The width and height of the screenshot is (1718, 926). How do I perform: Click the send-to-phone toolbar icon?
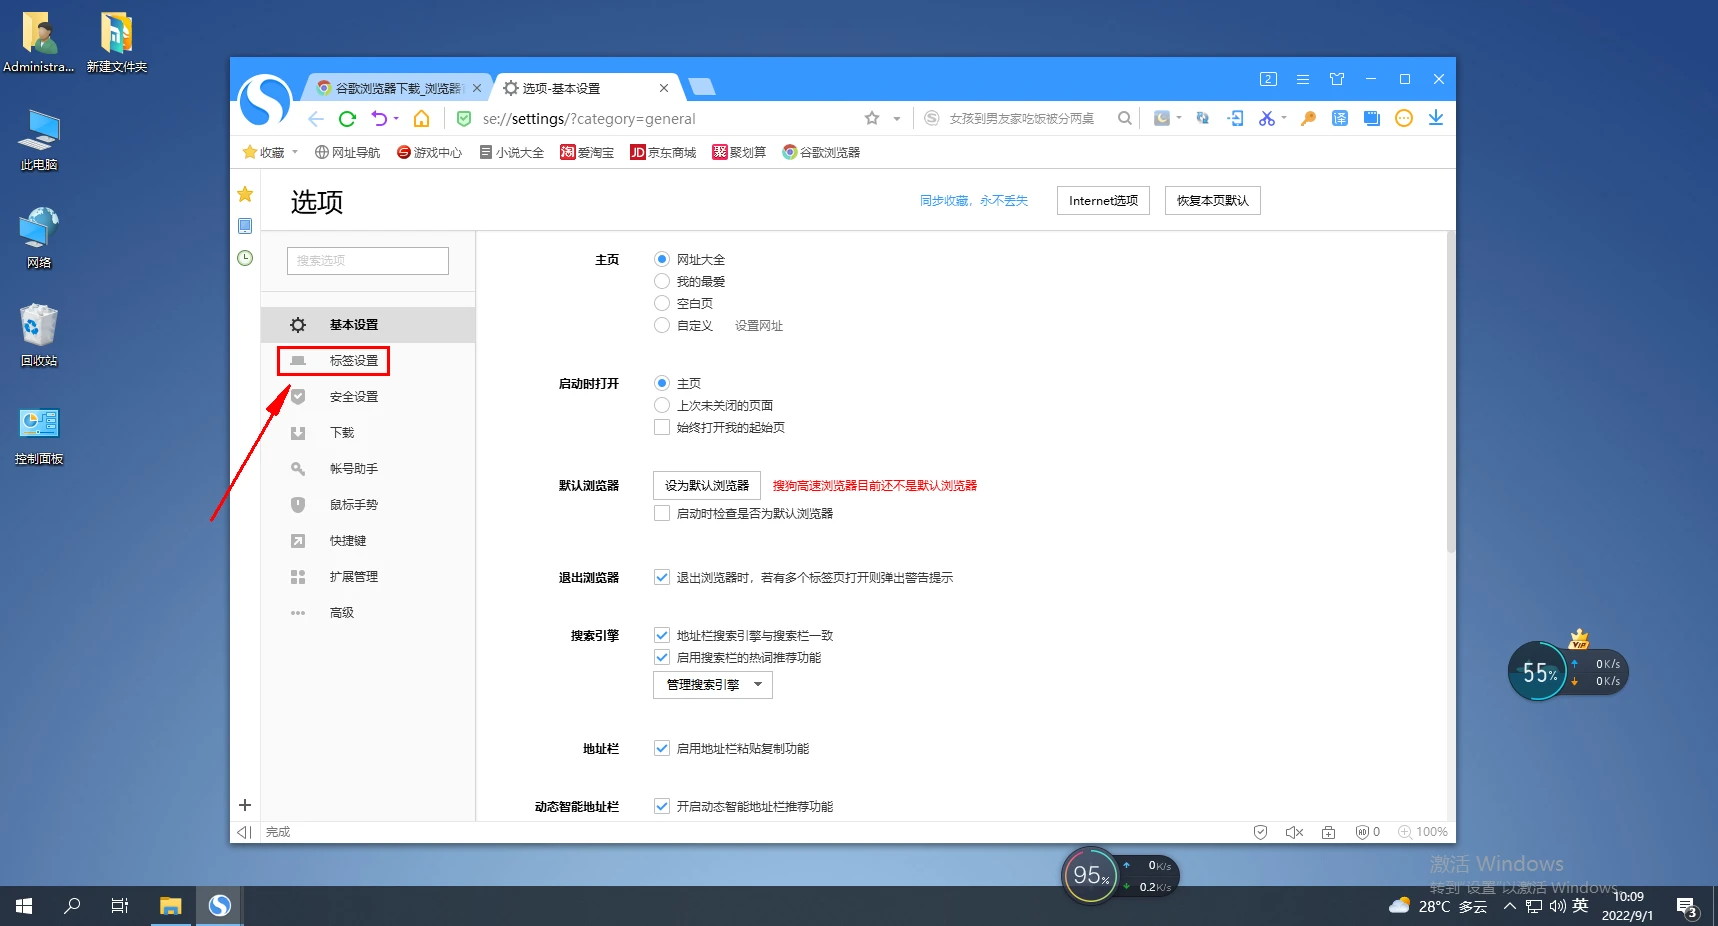(1236, 118)
